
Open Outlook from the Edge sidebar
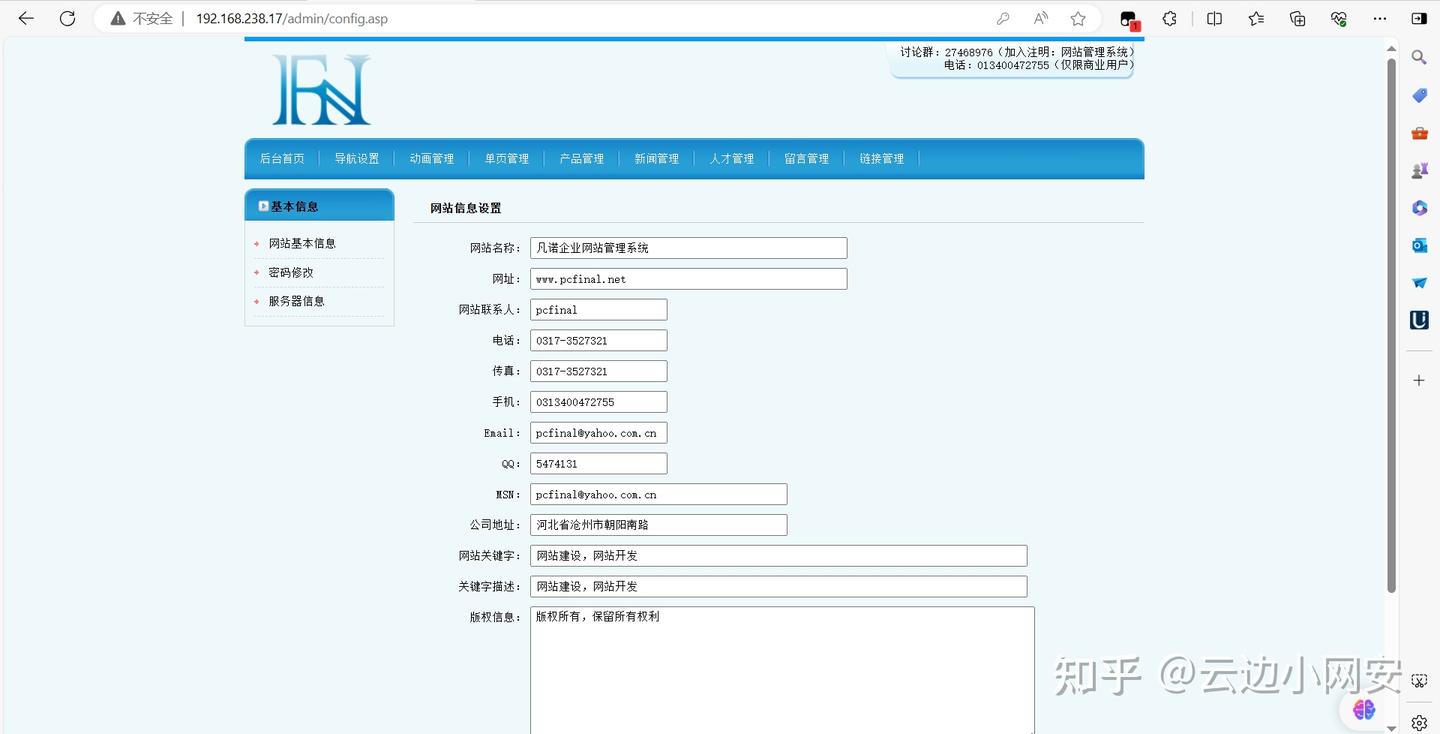[x=1418, y=244]
